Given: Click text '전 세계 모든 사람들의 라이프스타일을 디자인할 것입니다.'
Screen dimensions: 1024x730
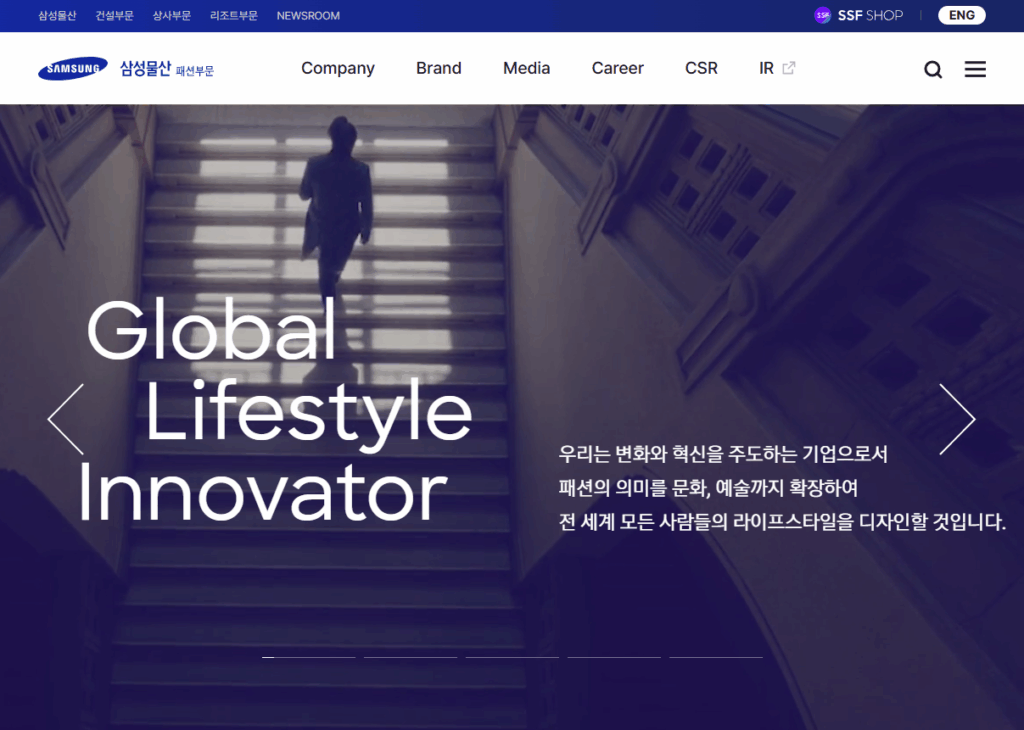Looking at the screenshot, I should 782,522.
